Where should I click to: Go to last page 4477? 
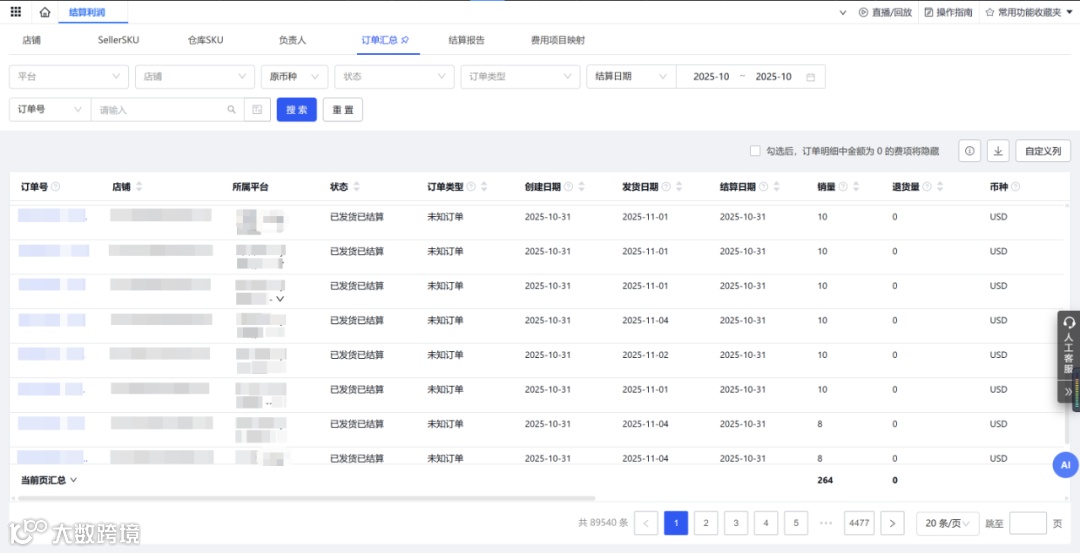[x=859, y=523]
